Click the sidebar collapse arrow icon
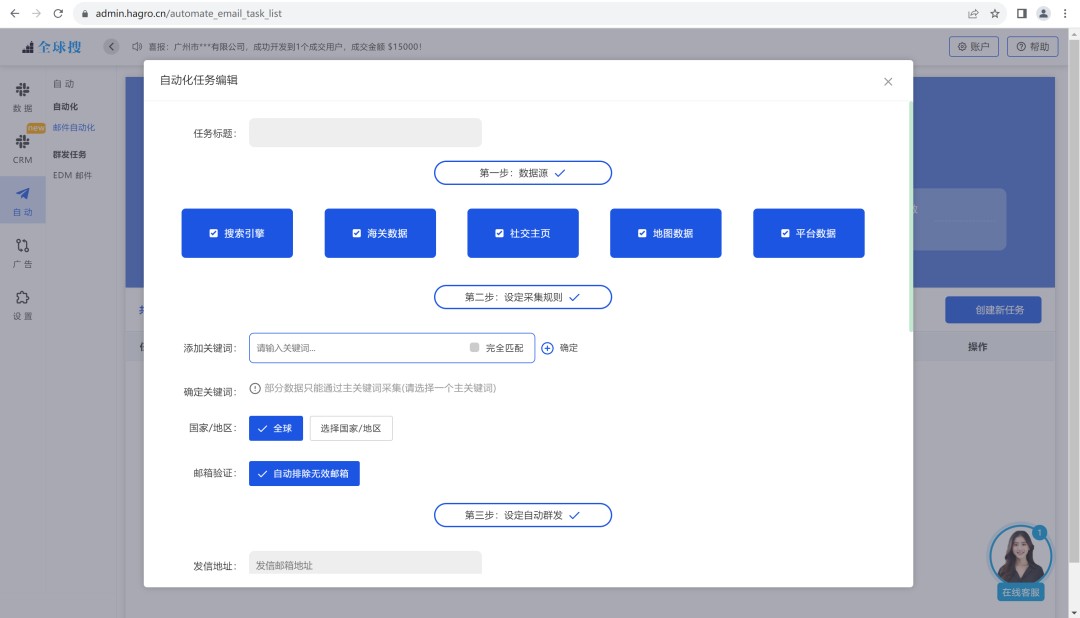The image size is (1080, 618). [111, 47]
